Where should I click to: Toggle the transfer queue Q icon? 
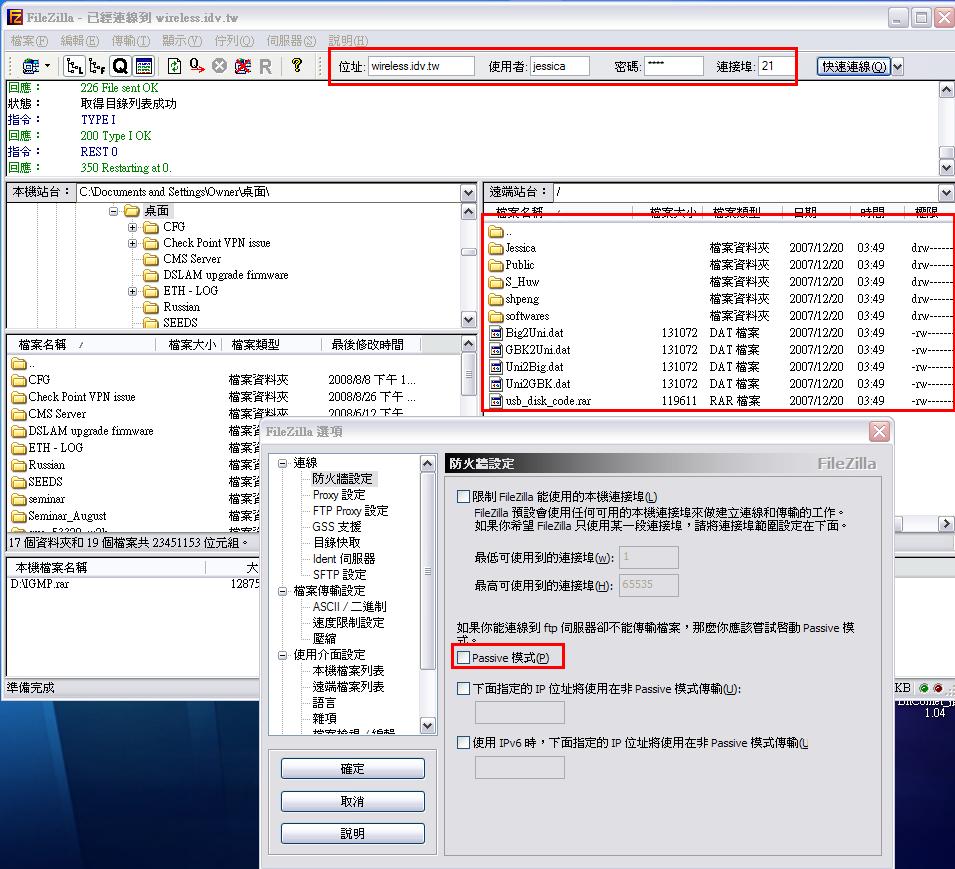pos(120,66)
